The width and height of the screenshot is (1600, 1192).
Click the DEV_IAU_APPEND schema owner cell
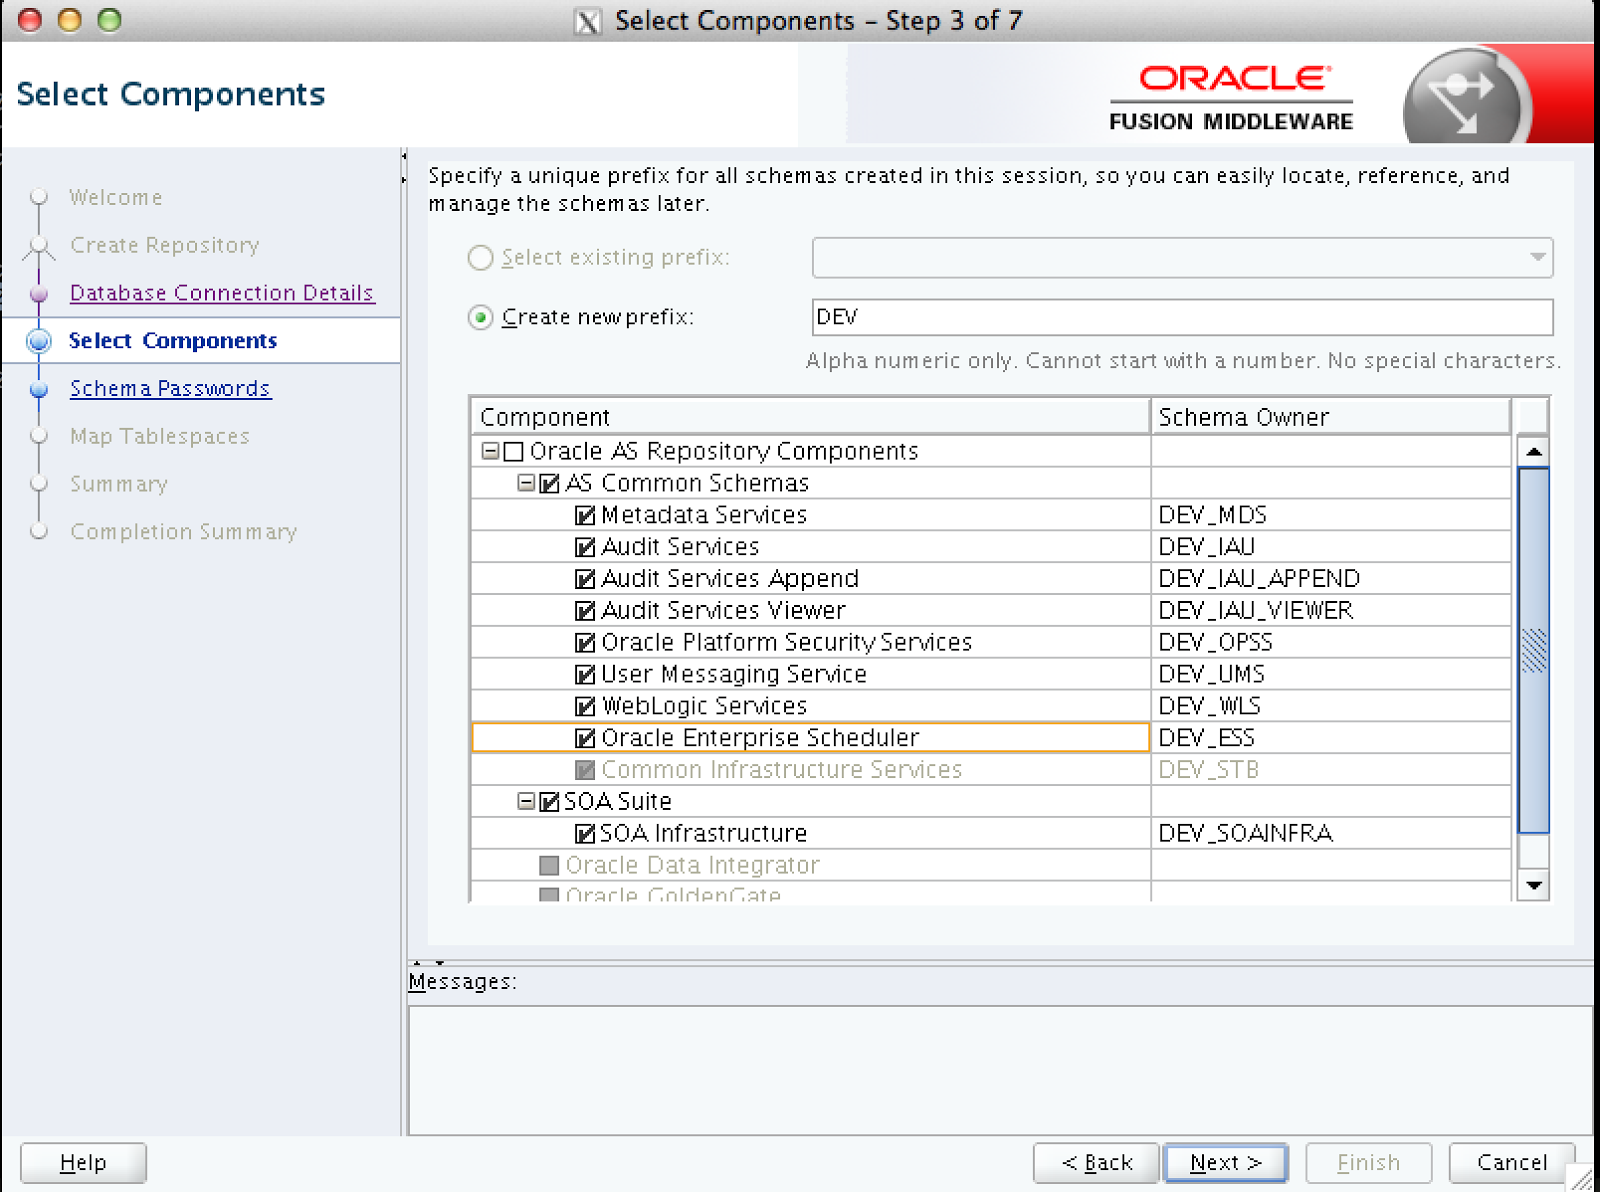click(1331, 579)
